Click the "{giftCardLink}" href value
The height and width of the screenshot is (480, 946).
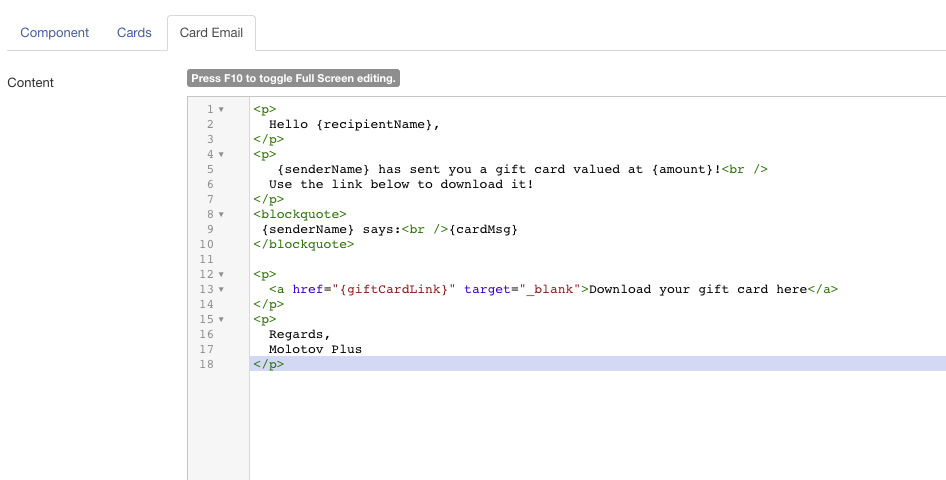(x=396, y=290)
